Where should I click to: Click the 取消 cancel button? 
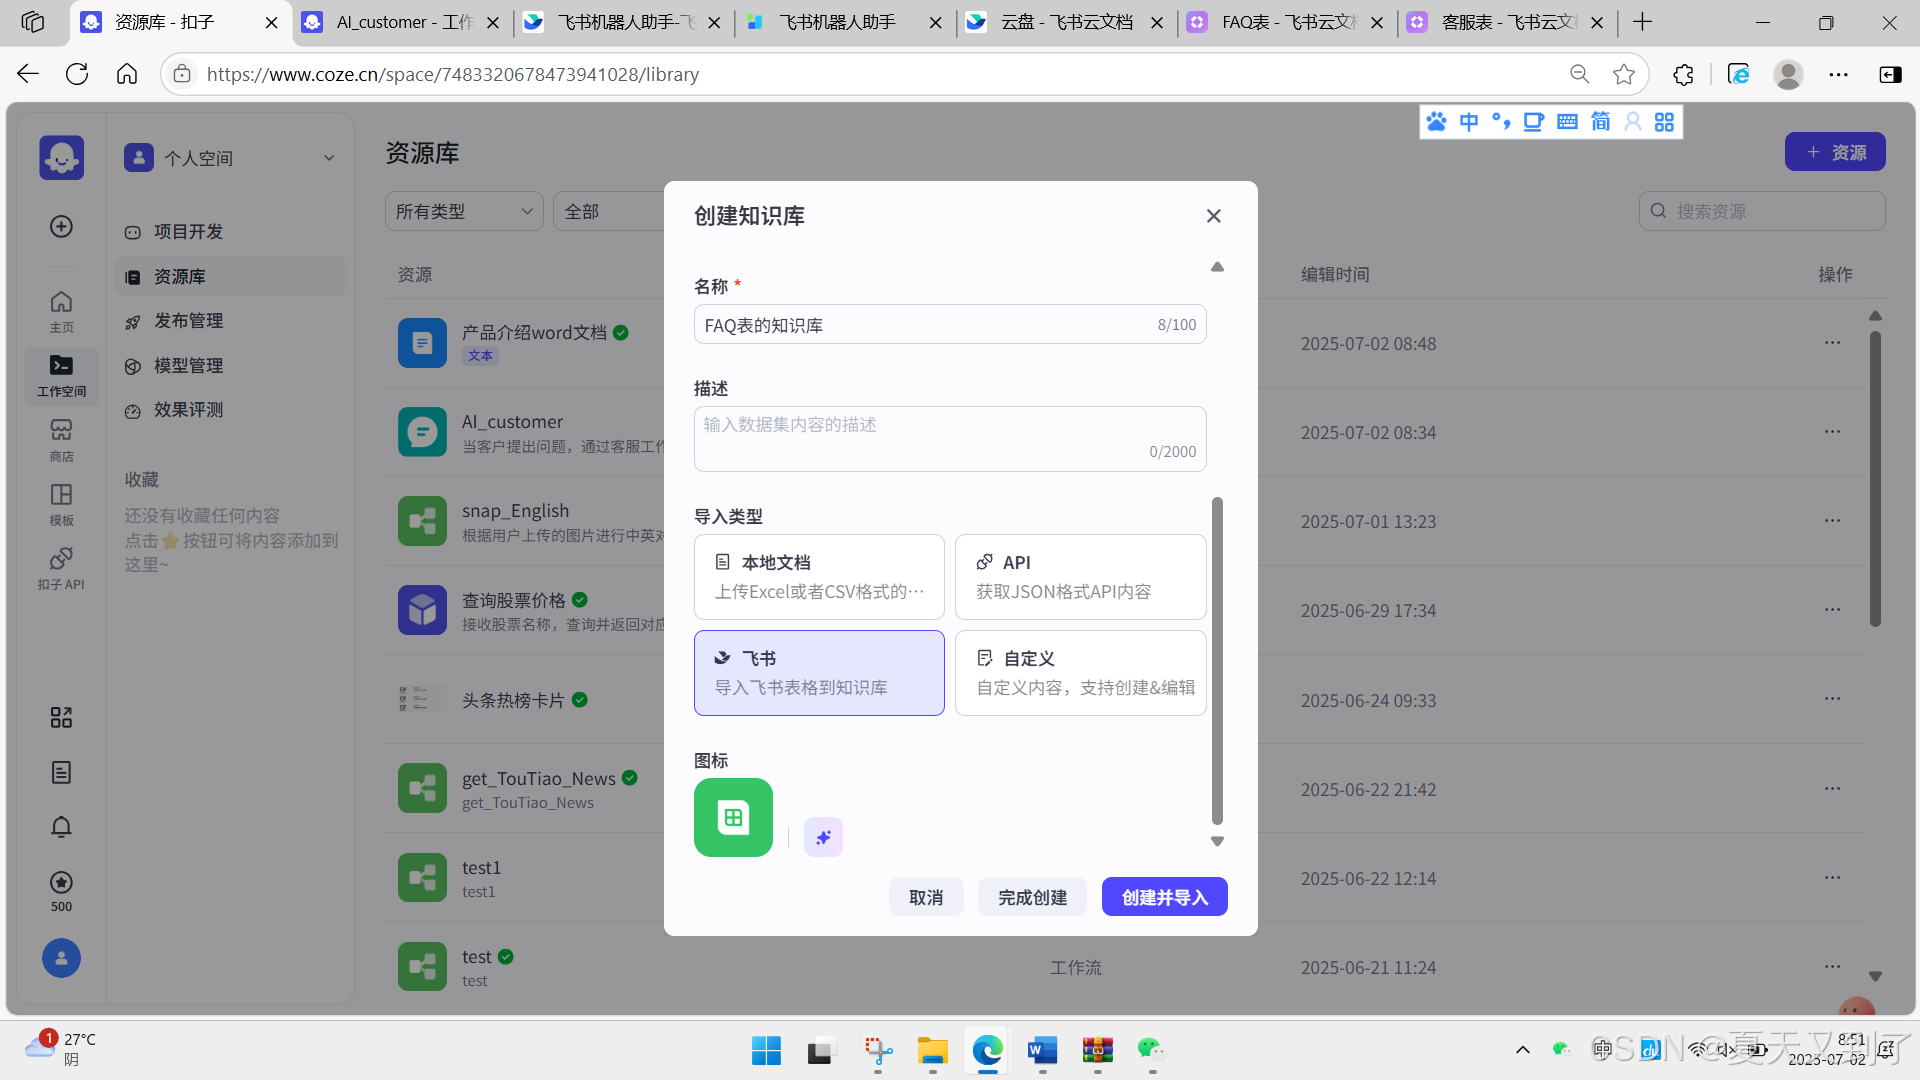pos(925,897)
